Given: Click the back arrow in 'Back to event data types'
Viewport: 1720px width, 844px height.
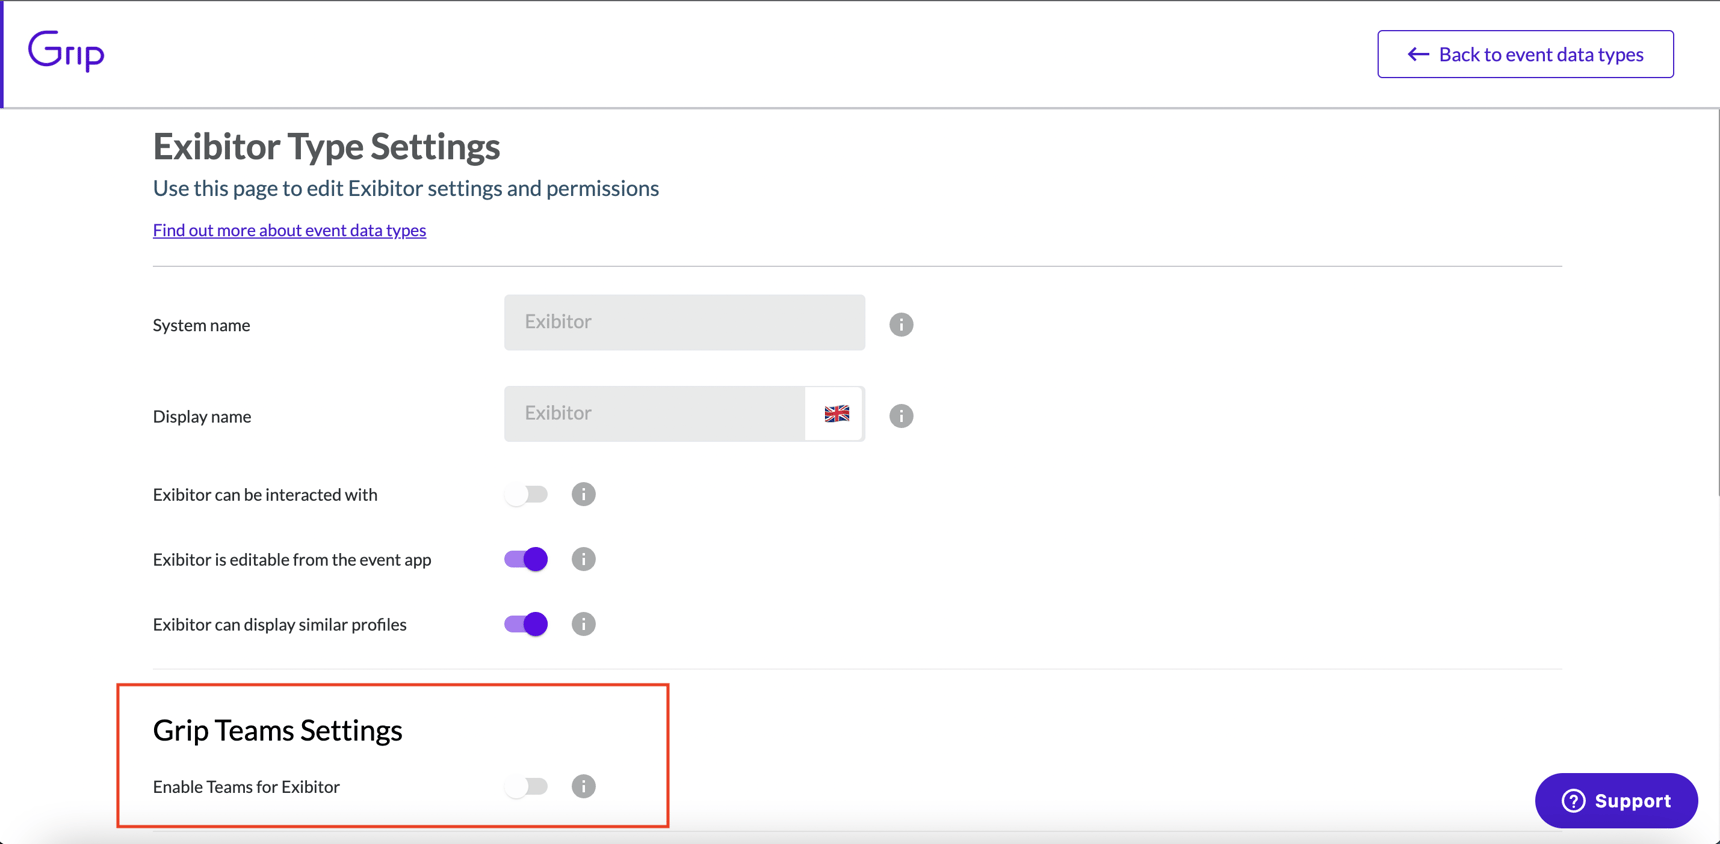Looking at the screenshot, I should [x=1417, y=54].
